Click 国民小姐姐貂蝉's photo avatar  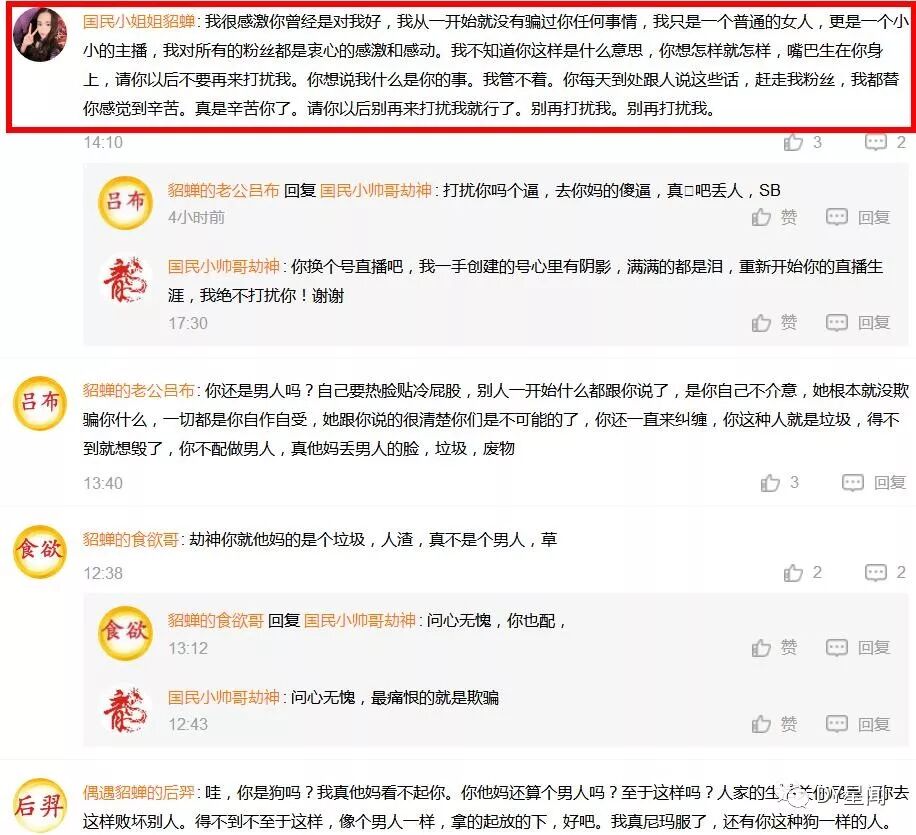[40, 34]
